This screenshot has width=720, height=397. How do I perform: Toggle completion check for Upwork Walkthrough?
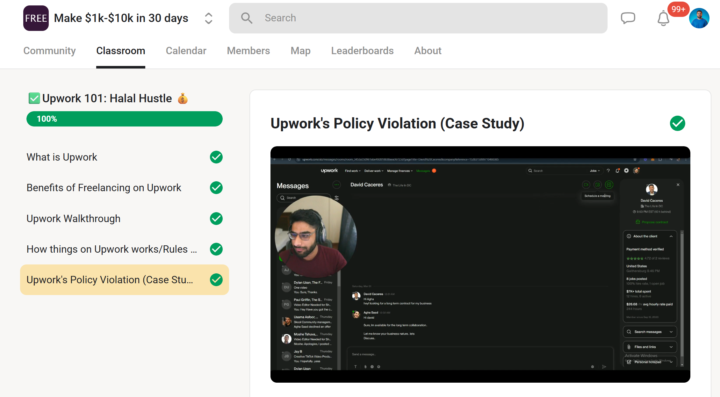tap(216, 218)
